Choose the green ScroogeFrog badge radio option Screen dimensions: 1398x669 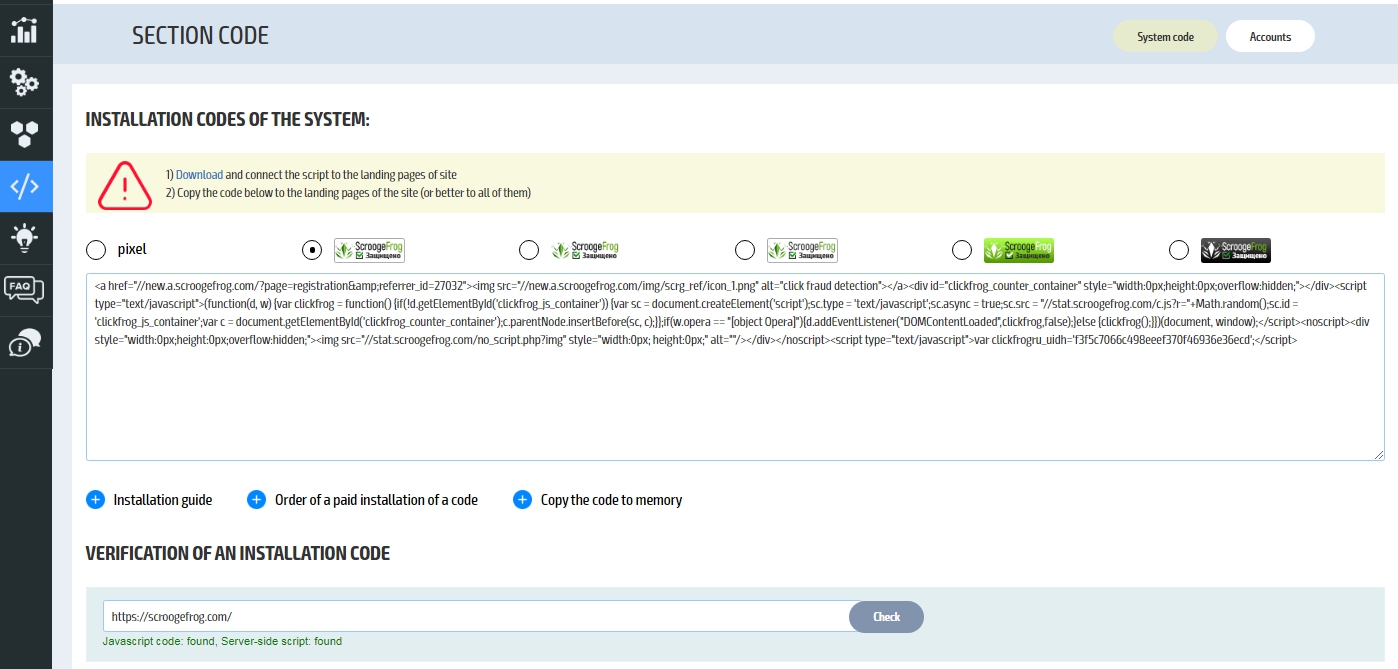(961, 249)
